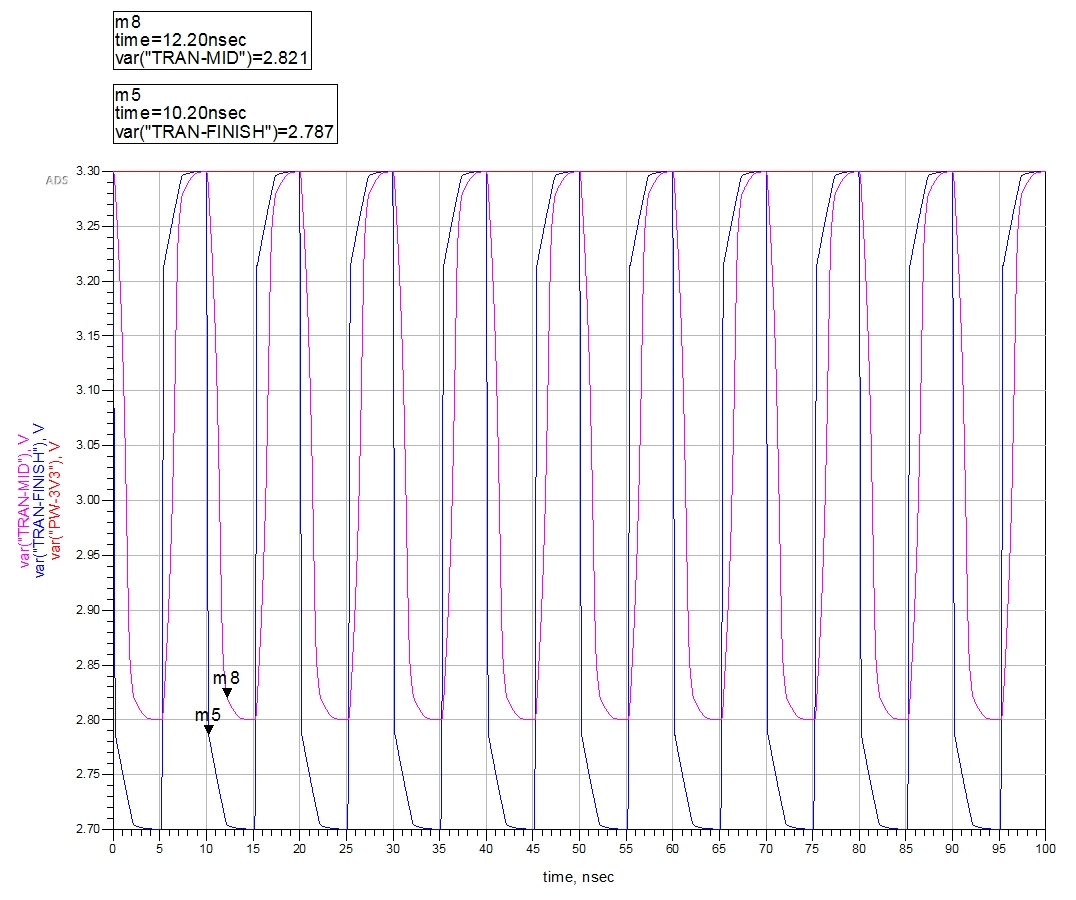Screen dimensions: 1076x900
Task: Click the 3.15 y-axis tick value
Action: point(88,335)
